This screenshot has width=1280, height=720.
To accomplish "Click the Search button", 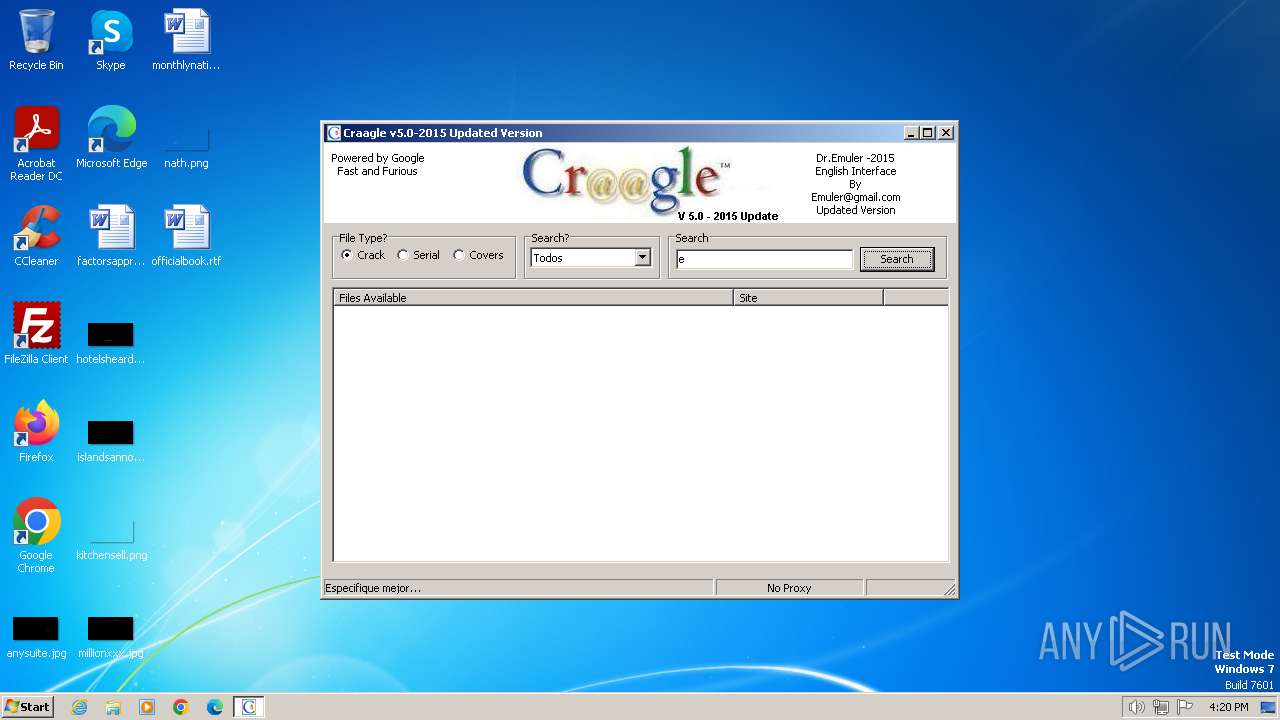I will [x=897, y=259].
